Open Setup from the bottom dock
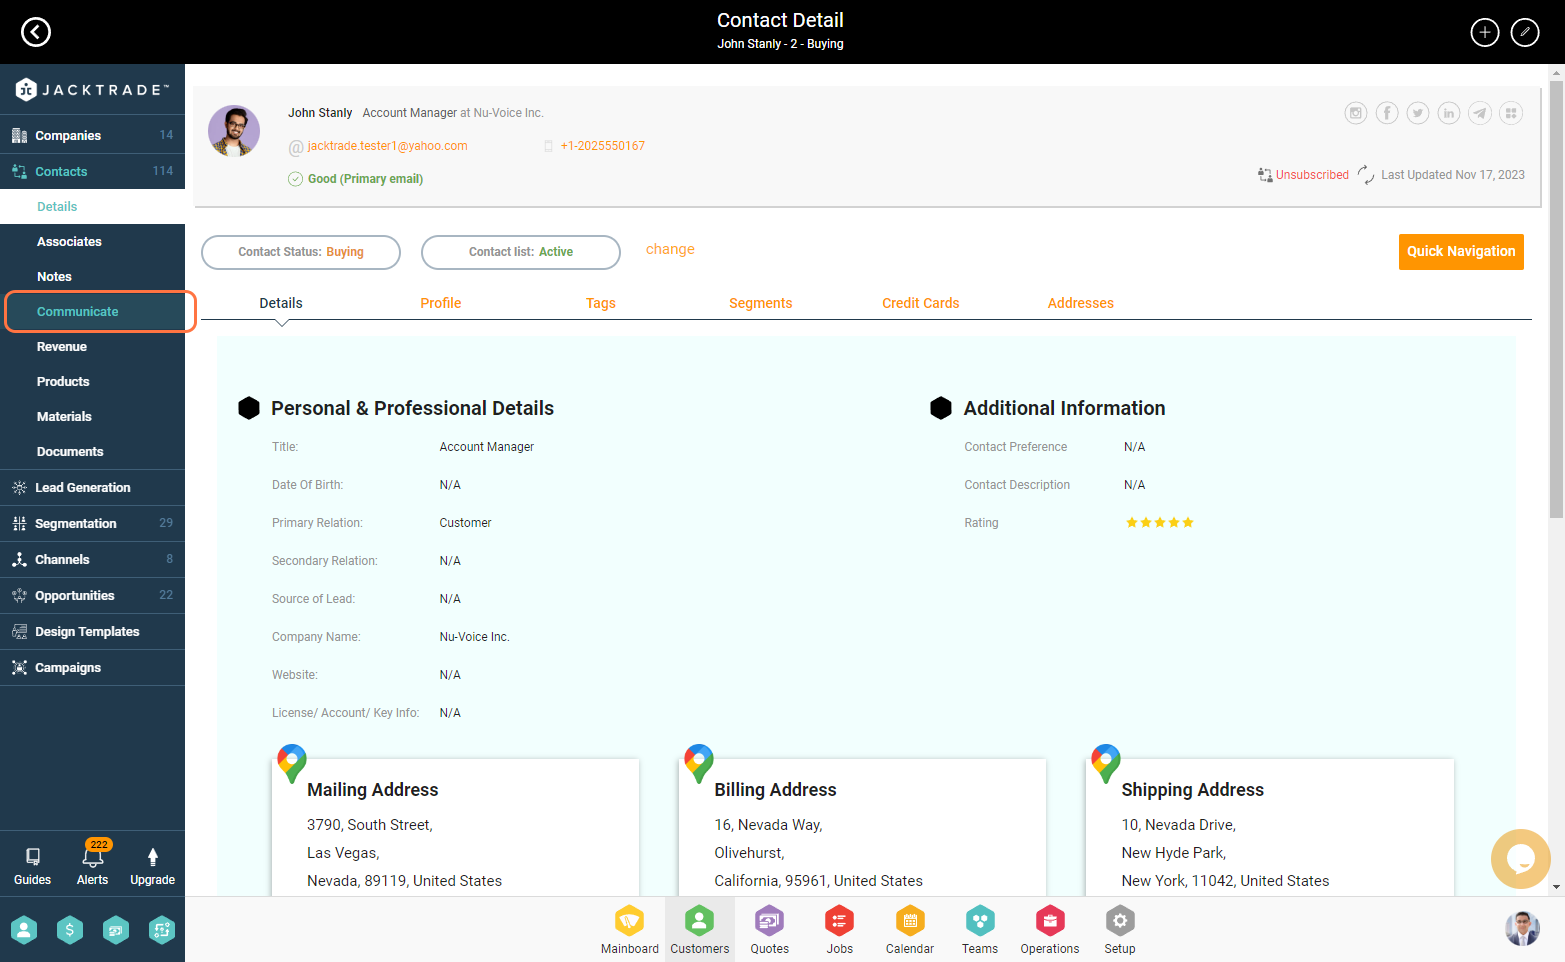Screen dimensions: 1565x962 point(1120,930)
